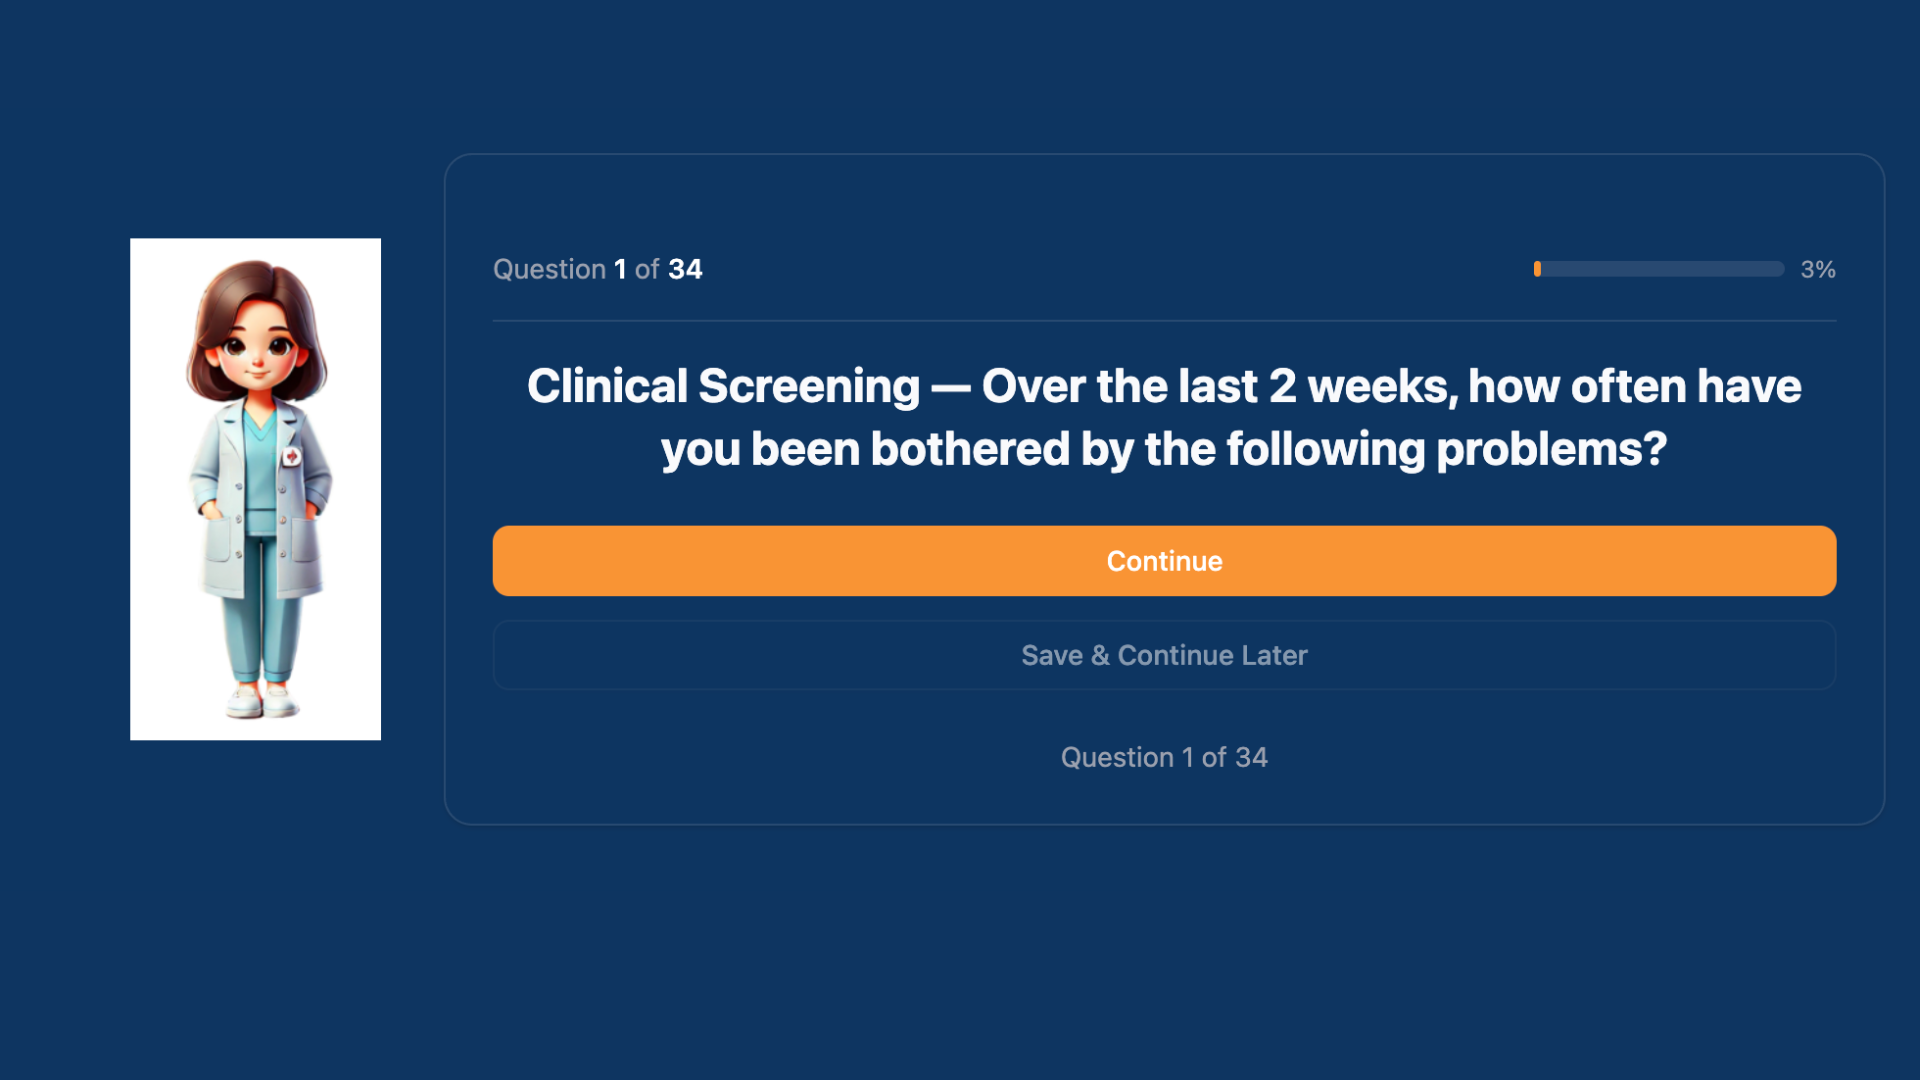This screenshot has width=1920, height=1080.
Task: Click the orange filled progress indicator
Action: tap(1537, 269)
